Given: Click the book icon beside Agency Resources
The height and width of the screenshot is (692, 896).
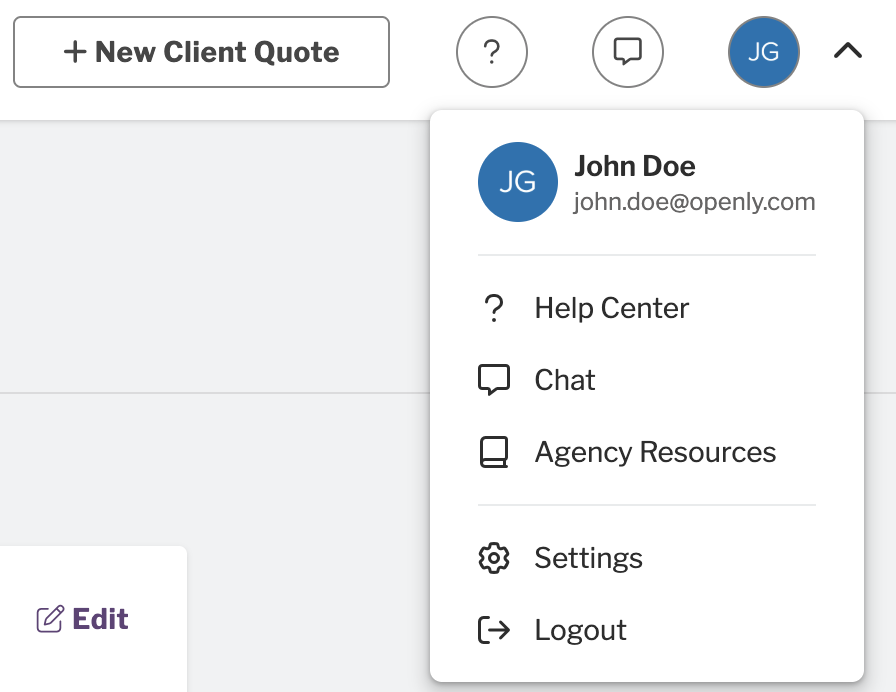Looking at the screenshot, I should pos(494,452).
